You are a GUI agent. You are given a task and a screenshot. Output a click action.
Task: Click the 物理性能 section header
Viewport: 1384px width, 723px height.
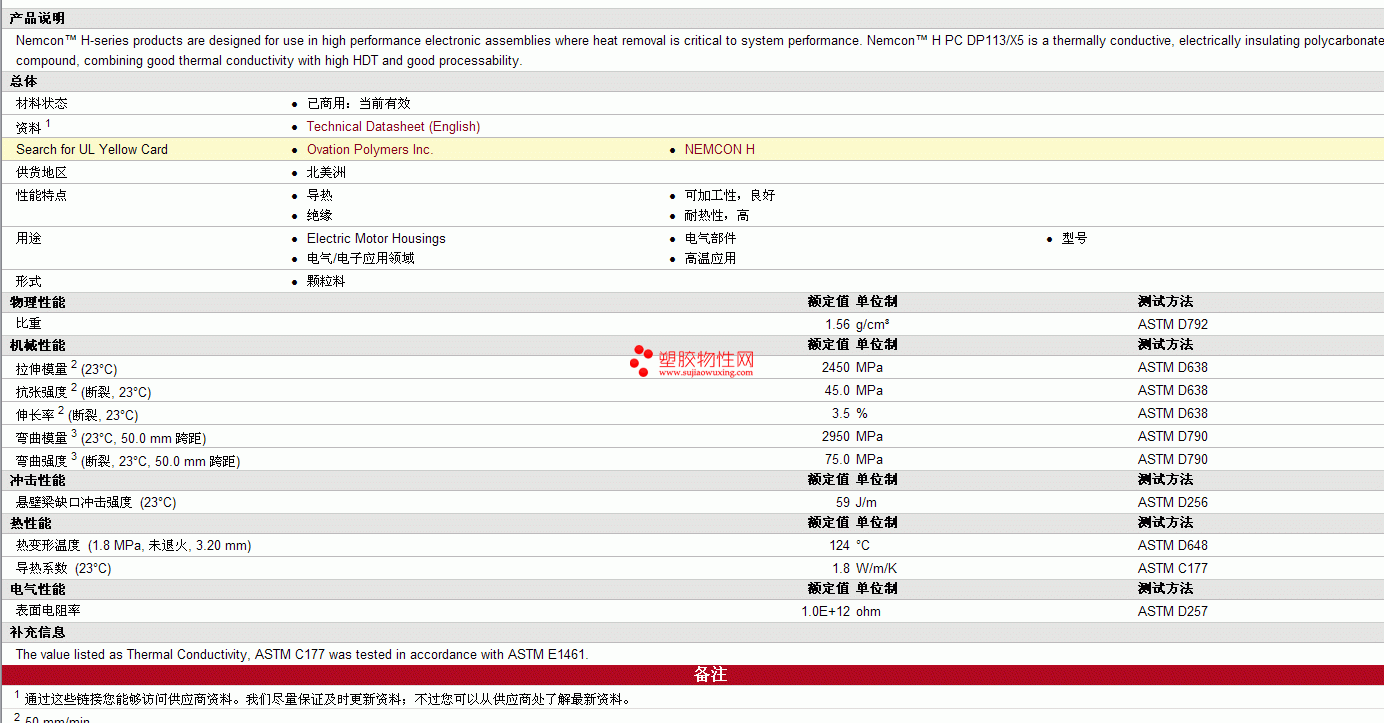37,302
